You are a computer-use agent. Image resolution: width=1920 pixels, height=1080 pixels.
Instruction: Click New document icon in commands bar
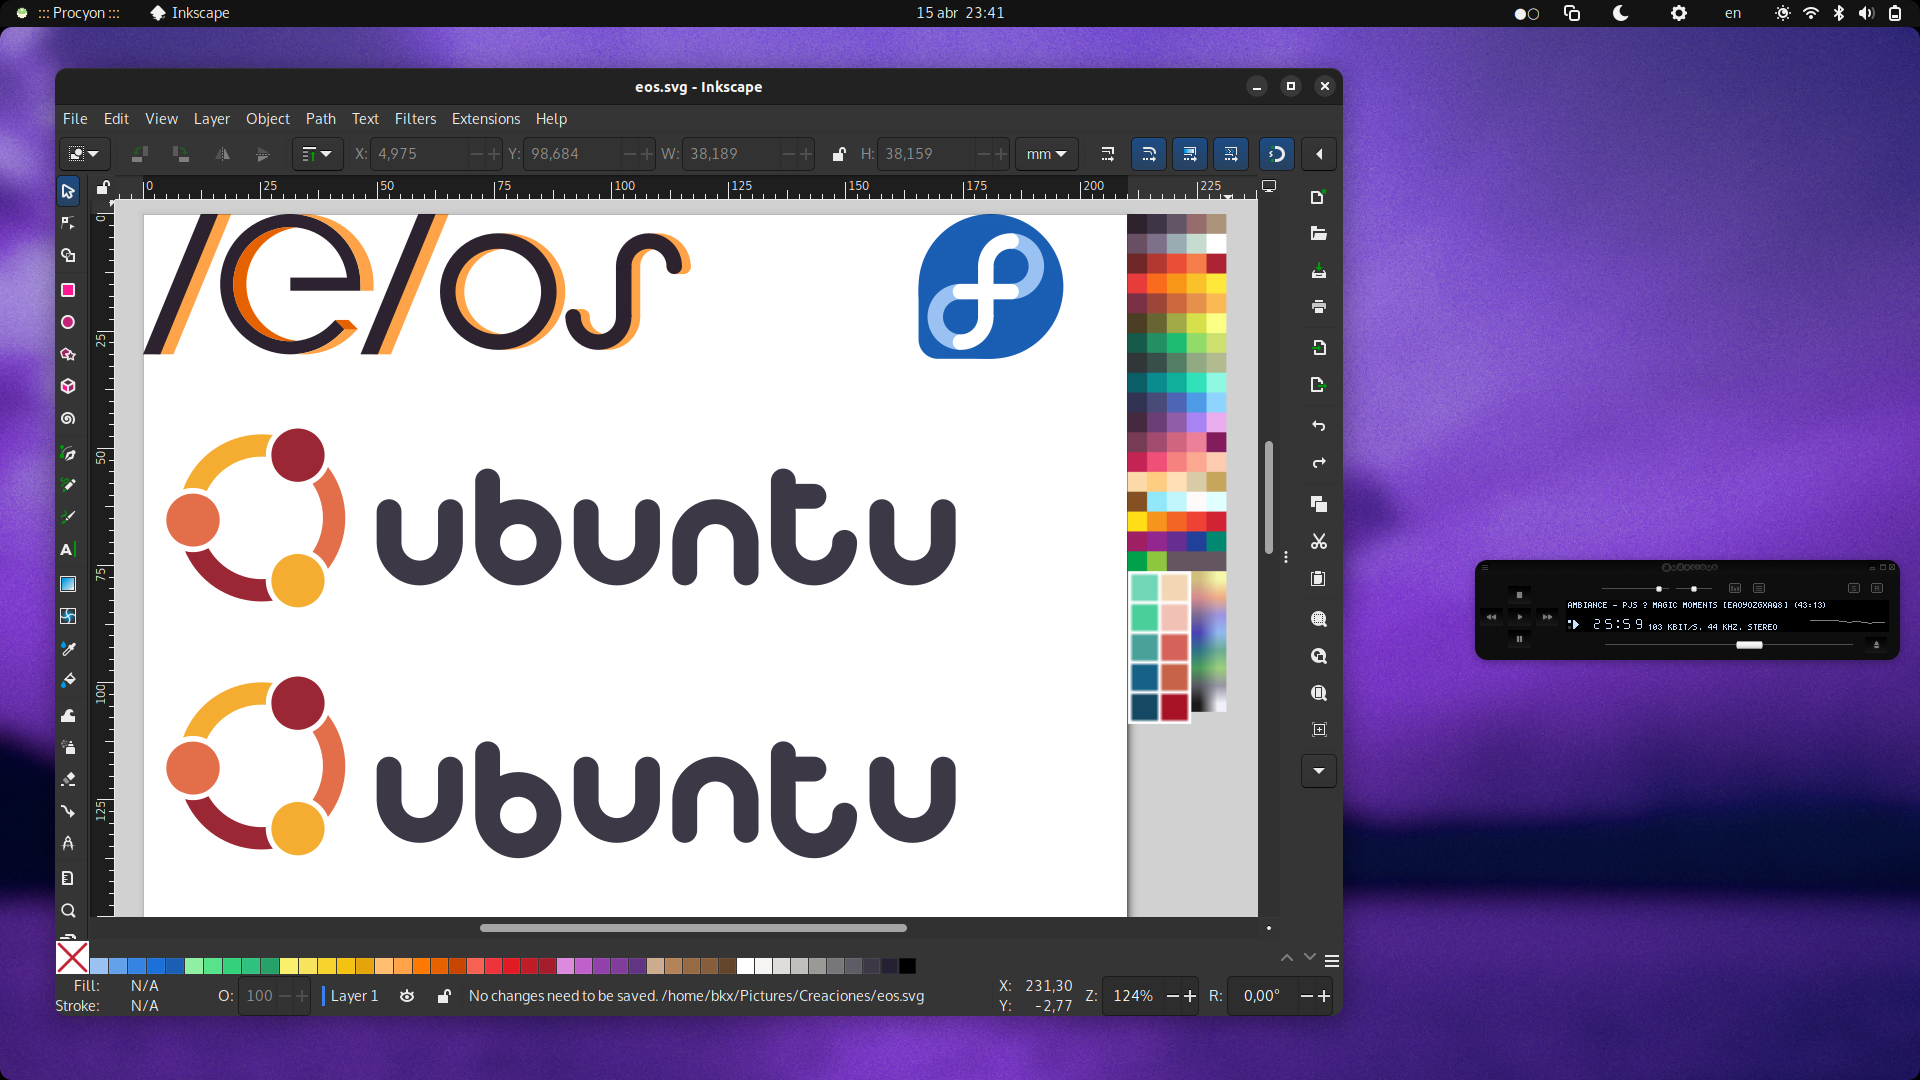click(x=1318, y=197)
